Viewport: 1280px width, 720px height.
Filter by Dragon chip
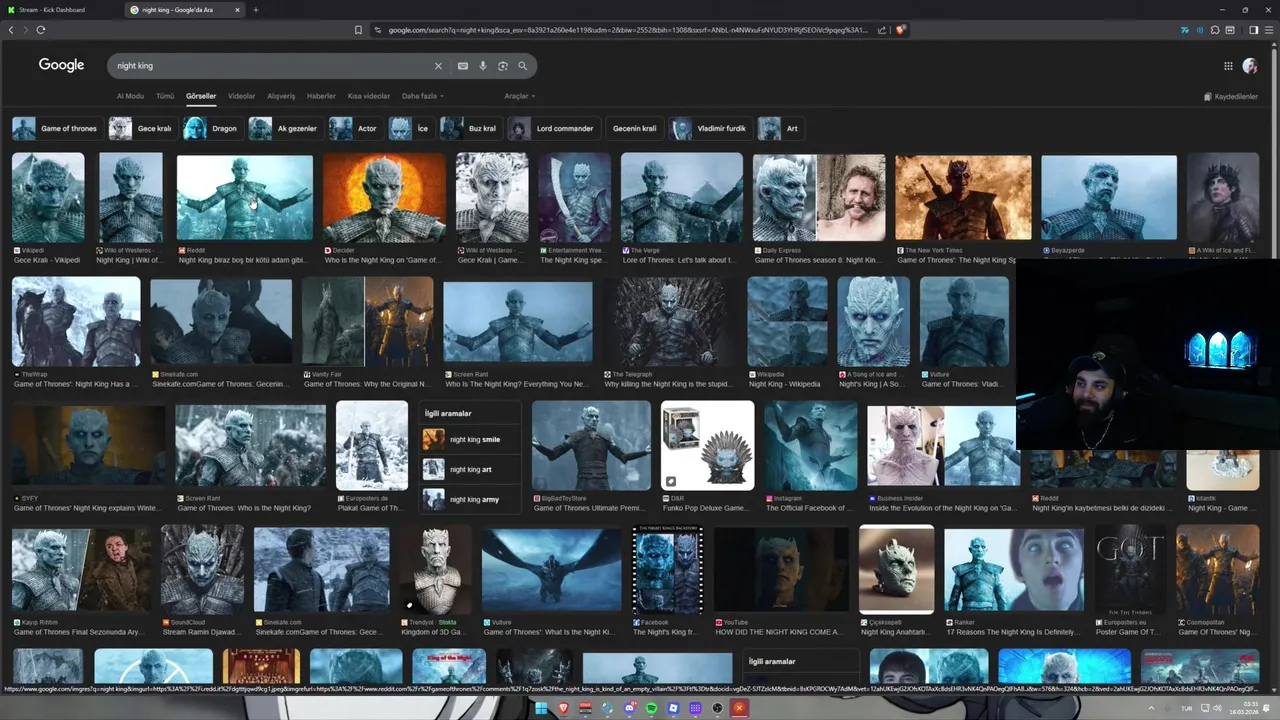213,128
